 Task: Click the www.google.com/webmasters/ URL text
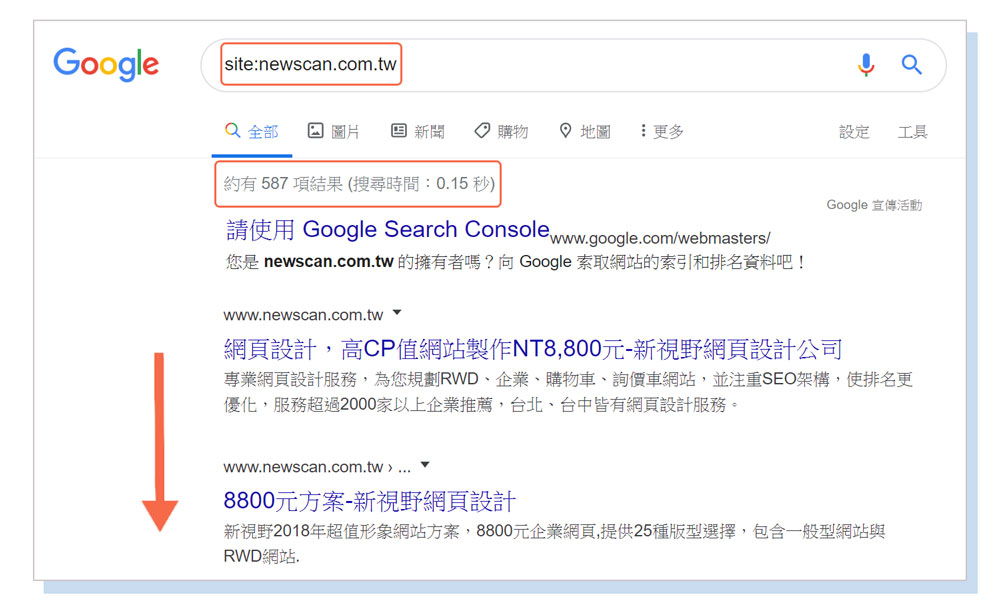point(660,238)
